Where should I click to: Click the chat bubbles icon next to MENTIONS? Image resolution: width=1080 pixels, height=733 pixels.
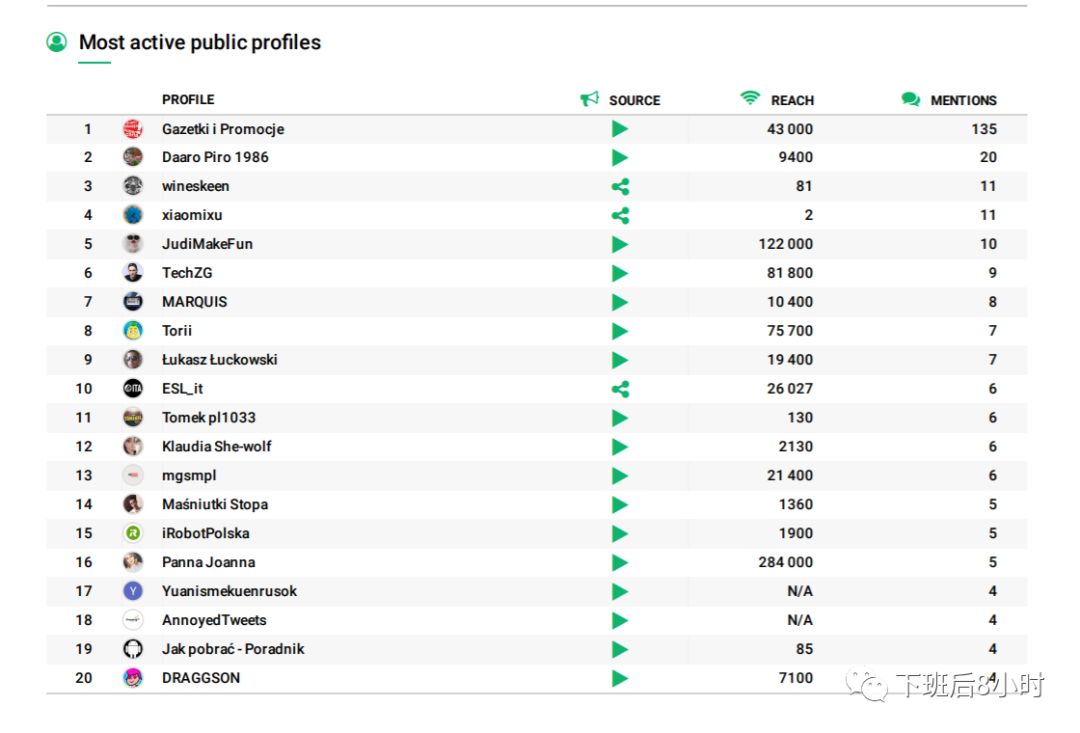[x=911, y=99]
